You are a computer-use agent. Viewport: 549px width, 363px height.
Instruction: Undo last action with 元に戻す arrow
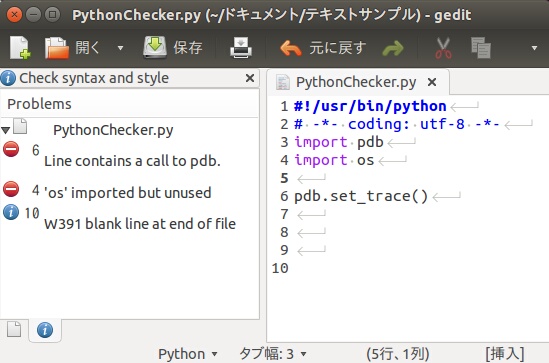pos(291,49)
